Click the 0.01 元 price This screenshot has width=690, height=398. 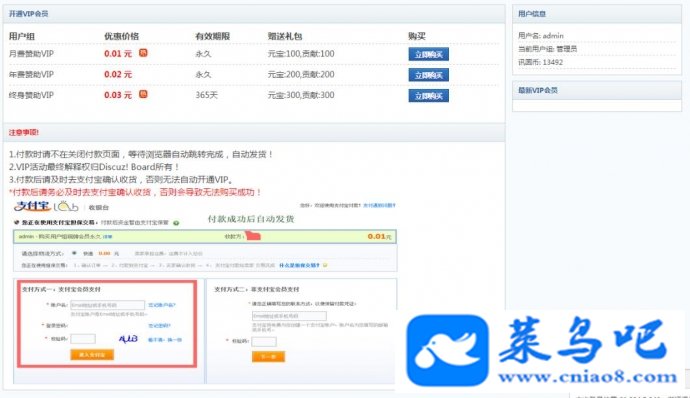pos(118,54)
